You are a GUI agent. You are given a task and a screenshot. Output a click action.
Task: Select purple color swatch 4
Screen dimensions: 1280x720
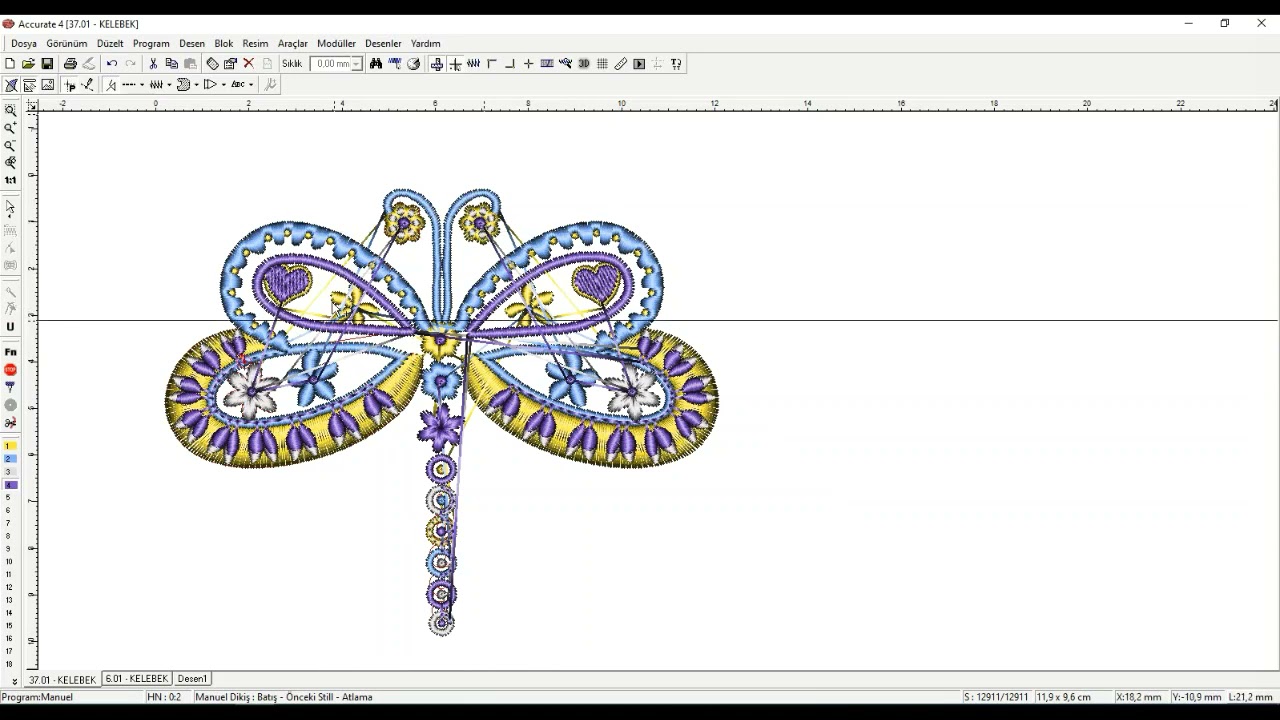tap(10, 485)
